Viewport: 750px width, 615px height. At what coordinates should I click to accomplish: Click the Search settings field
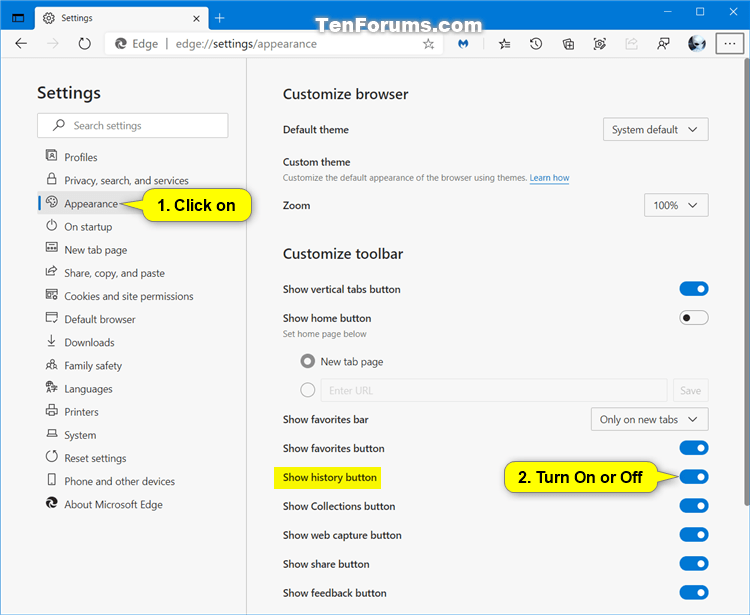(132, 125)
